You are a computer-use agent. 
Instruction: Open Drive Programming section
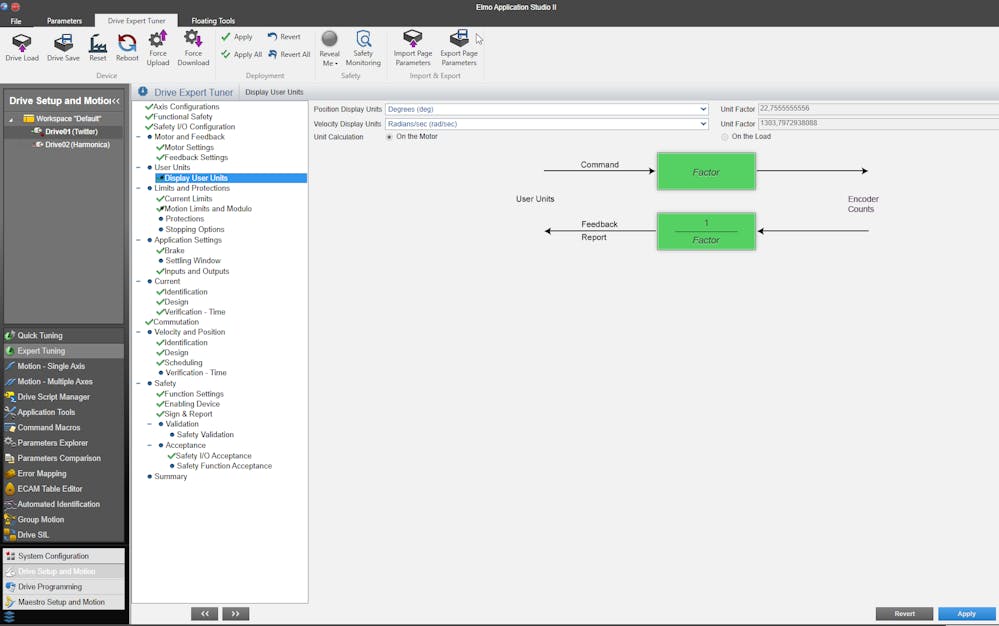[64, 587]
